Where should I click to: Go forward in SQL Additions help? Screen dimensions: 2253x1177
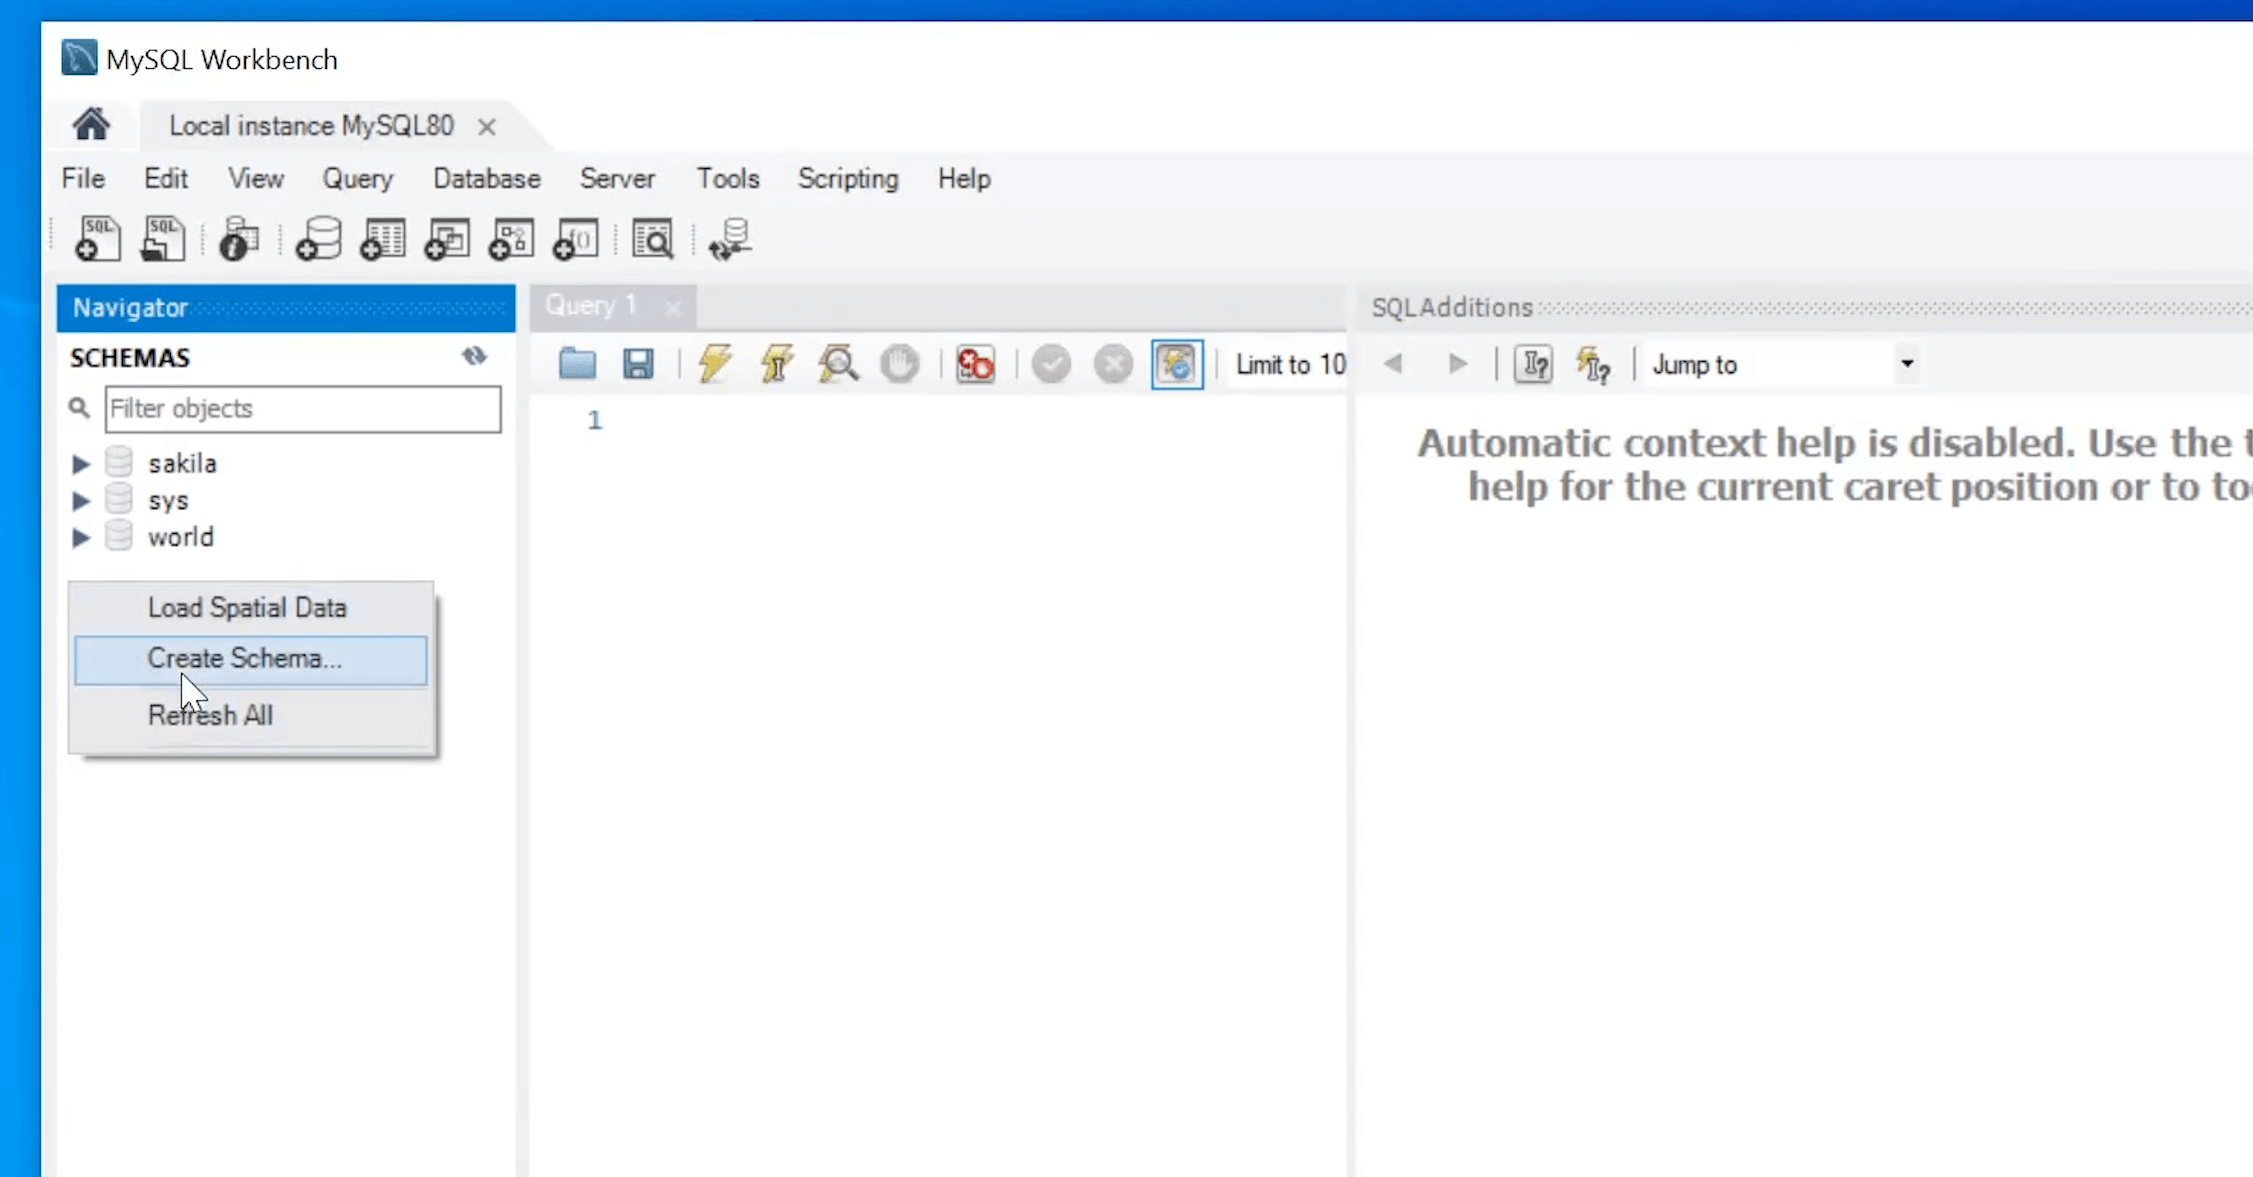[x=1458, y=364]
